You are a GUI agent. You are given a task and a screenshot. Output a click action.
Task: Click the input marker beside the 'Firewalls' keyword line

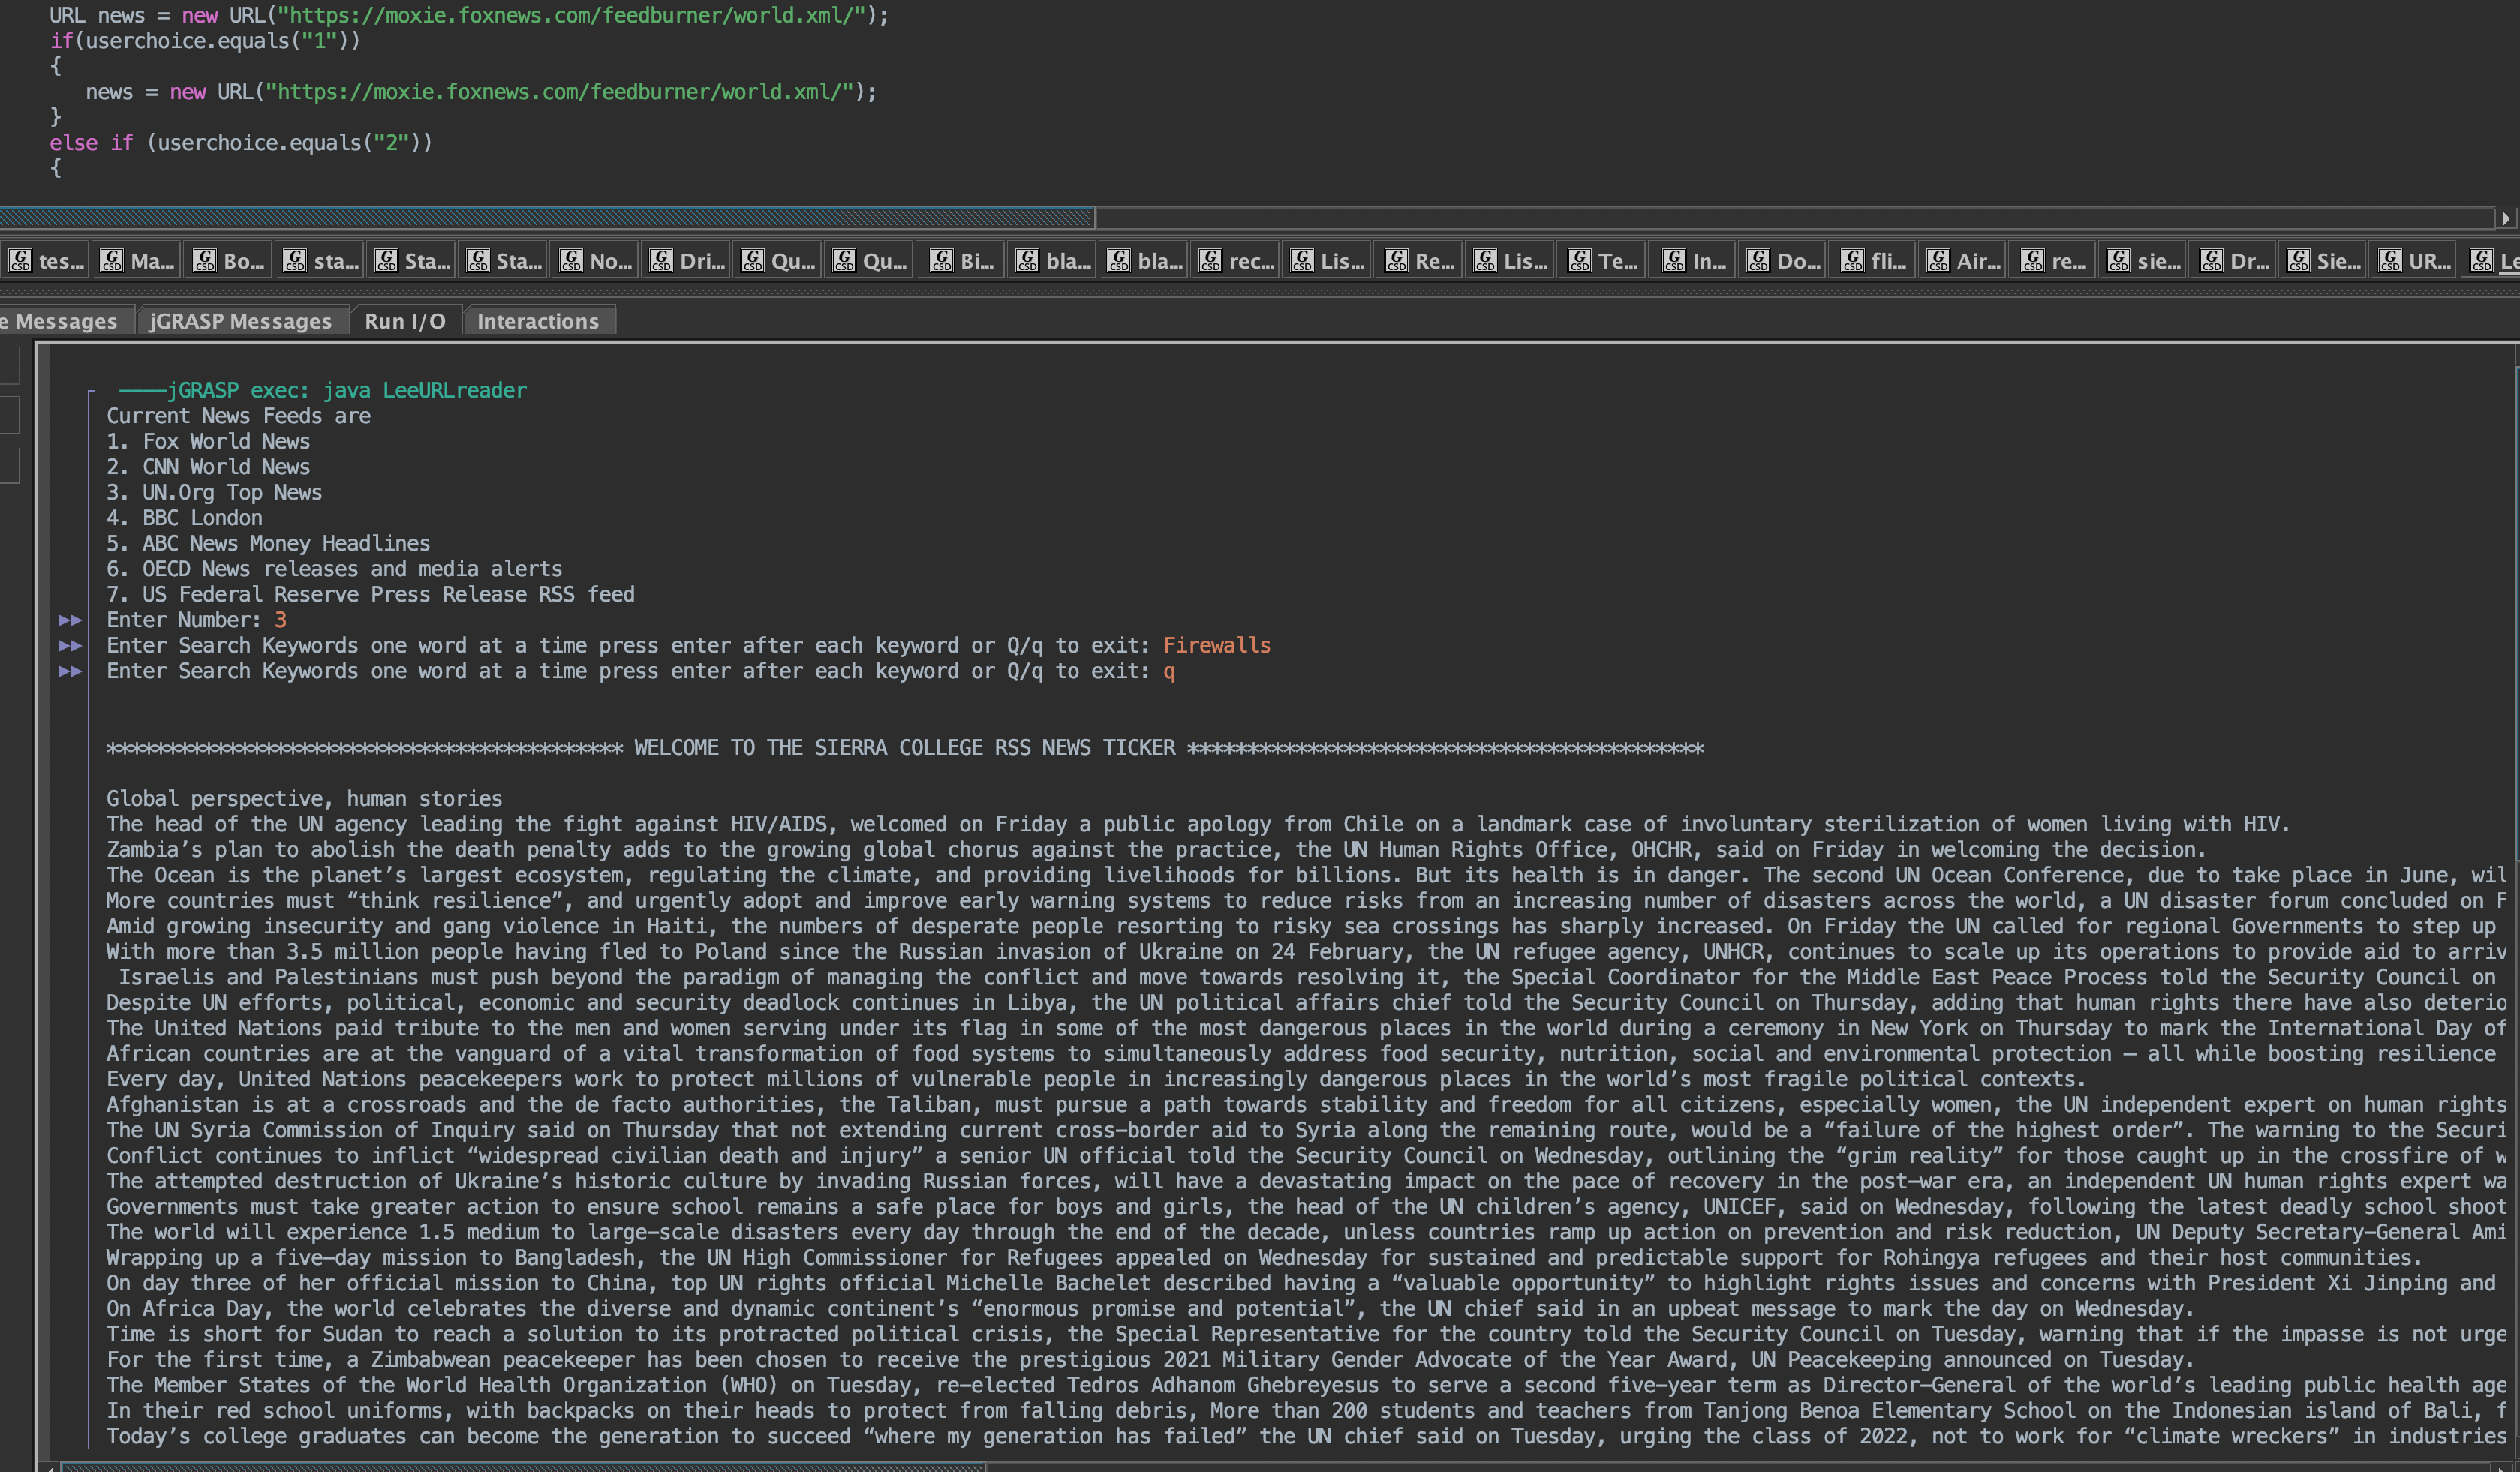click(70, 646)
